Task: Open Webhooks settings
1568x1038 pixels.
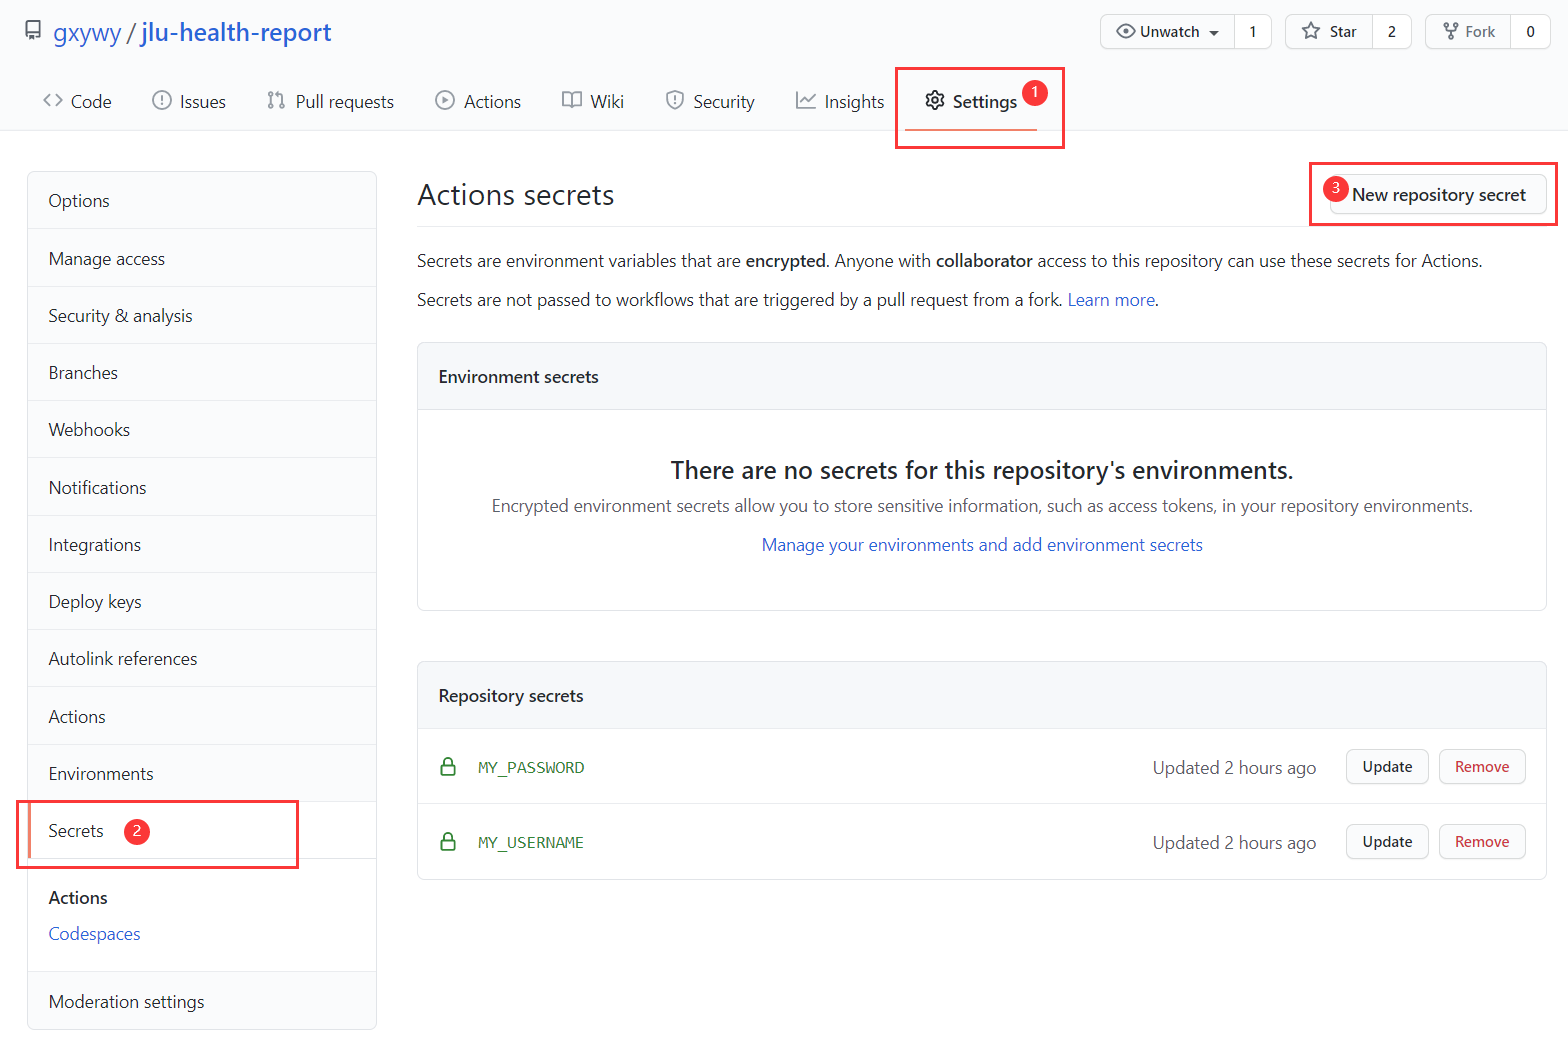Action: point(202,430)
